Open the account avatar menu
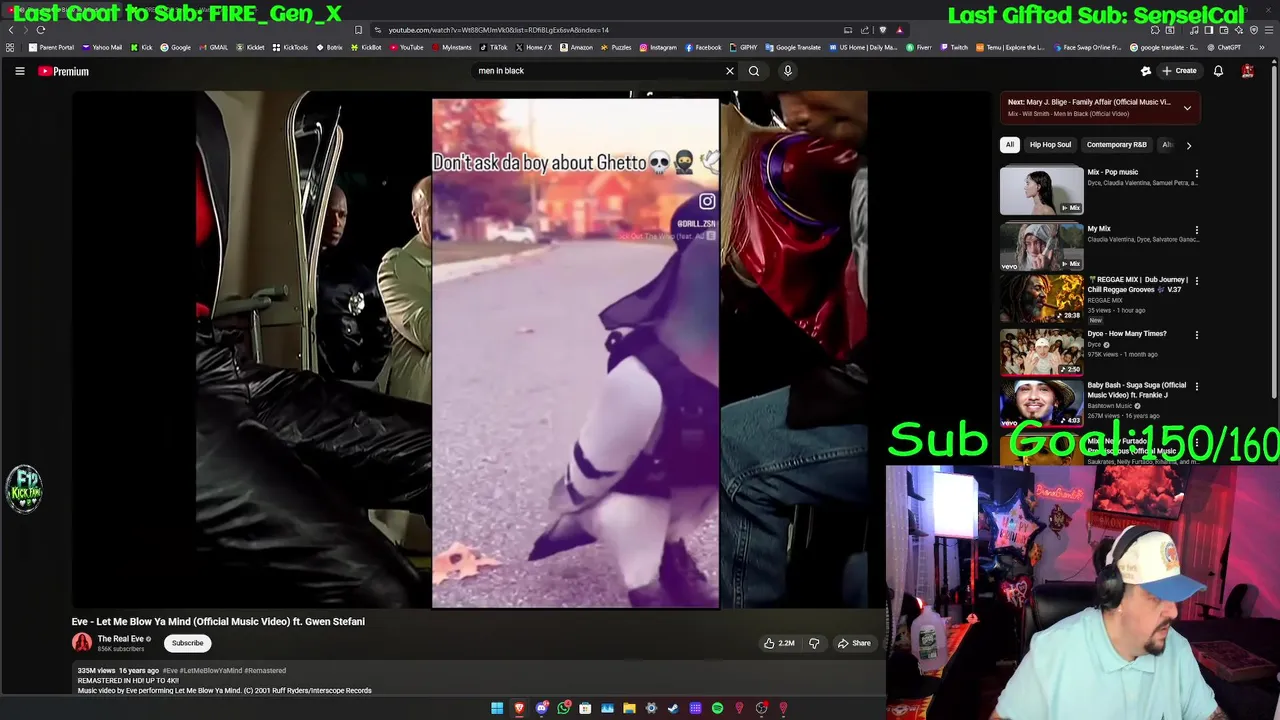1280x720 pixels. tap(1248, 71)
